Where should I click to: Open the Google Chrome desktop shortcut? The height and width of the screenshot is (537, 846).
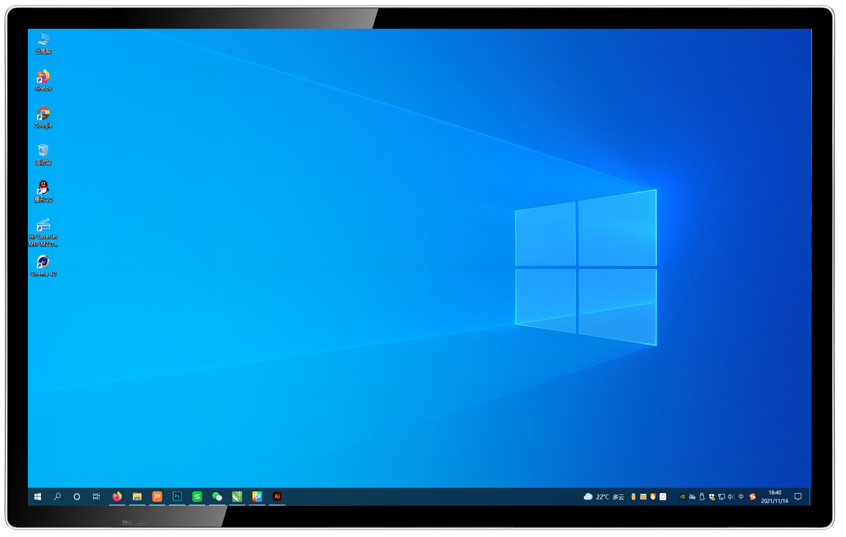43,115
